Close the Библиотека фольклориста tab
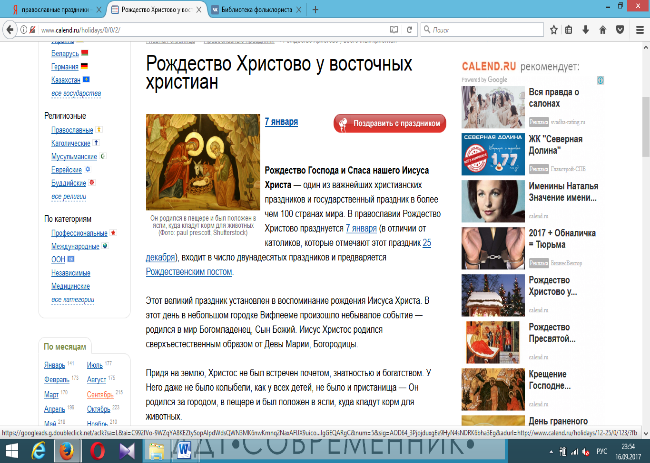This screenshot has height=463, width=650. point(298,10)
